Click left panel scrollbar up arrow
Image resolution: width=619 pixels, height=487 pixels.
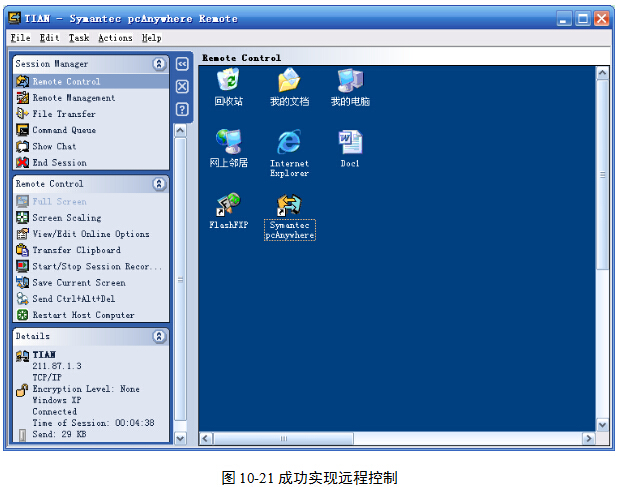(180, 130)
